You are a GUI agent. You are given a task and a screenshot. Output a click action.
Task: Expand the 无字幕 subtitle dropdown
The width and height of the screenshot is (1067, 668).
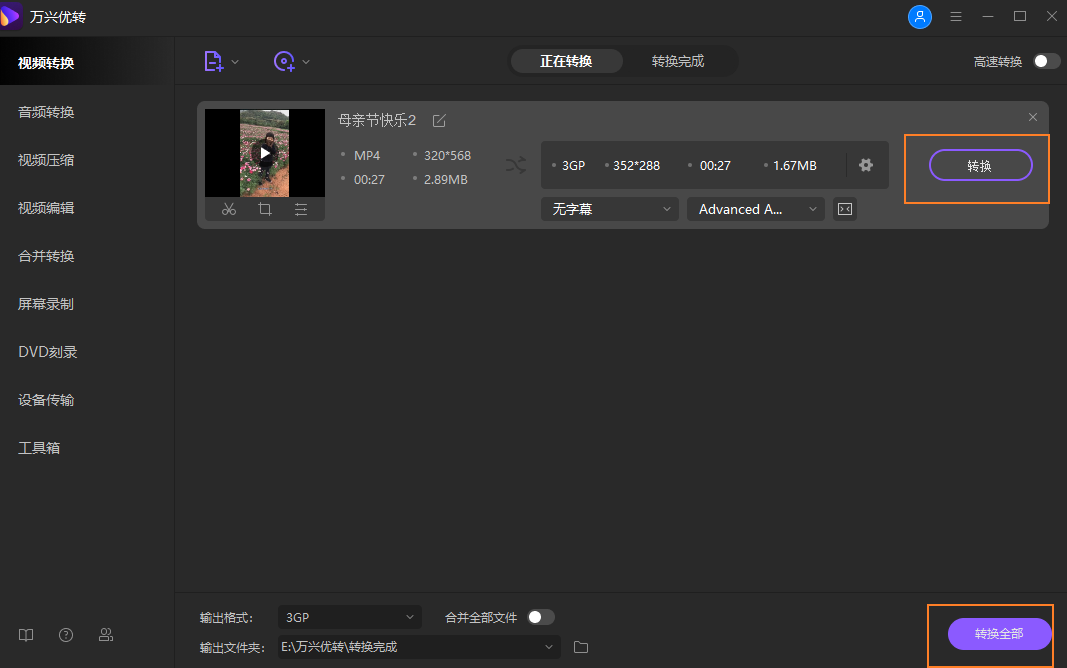(609, 209)
